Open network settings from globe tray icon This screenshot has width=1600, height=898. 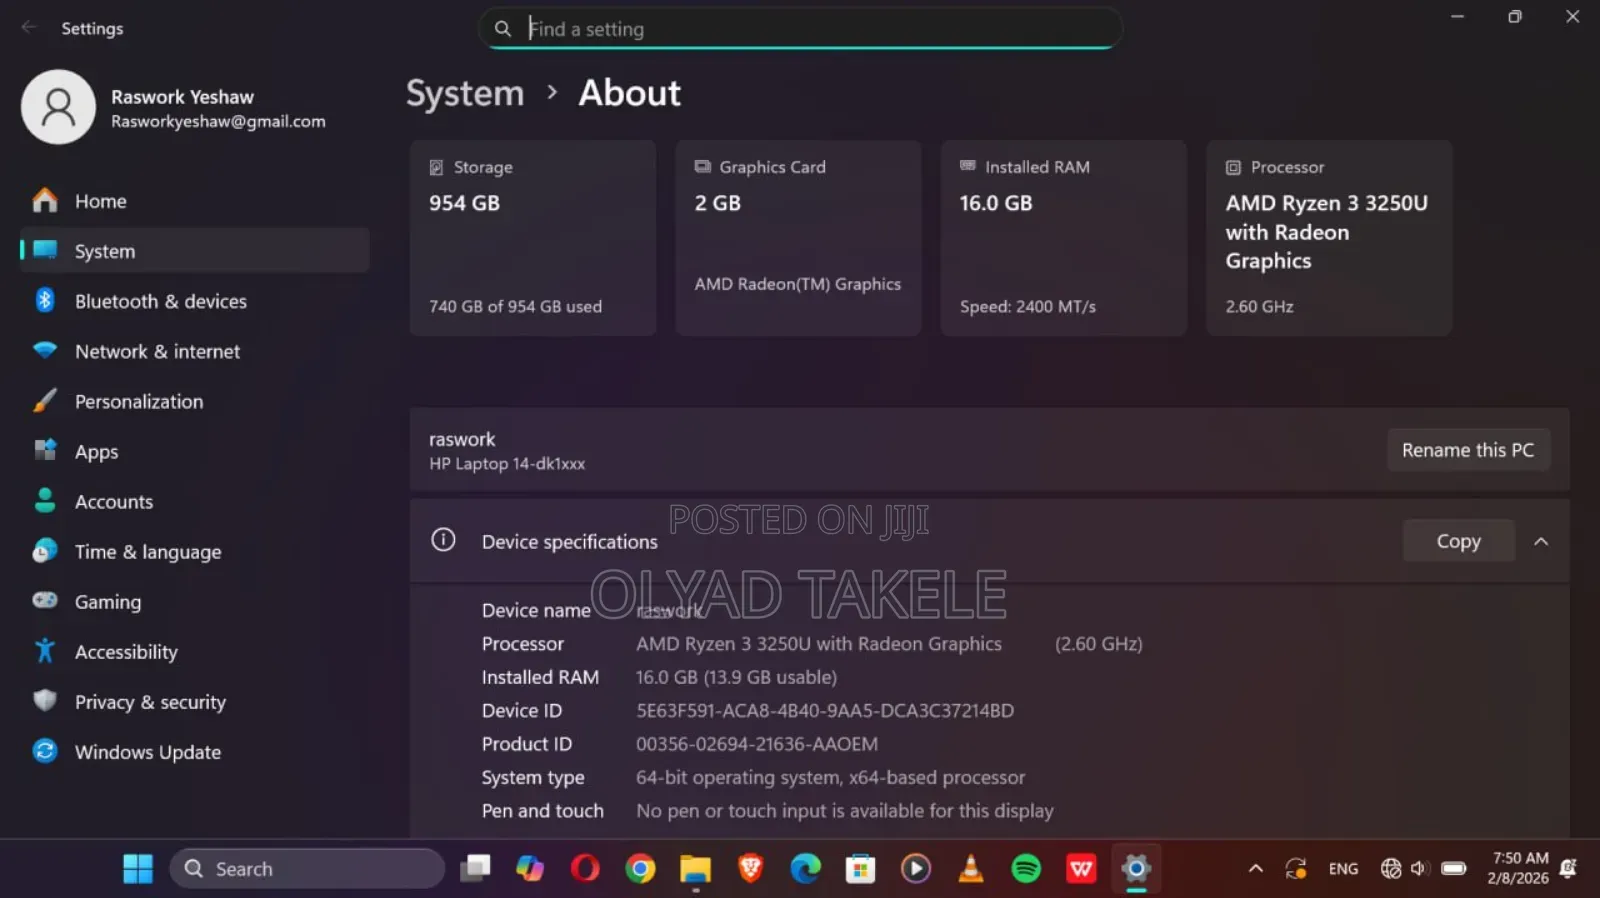pyautogui.click(x=1391, y=868)
